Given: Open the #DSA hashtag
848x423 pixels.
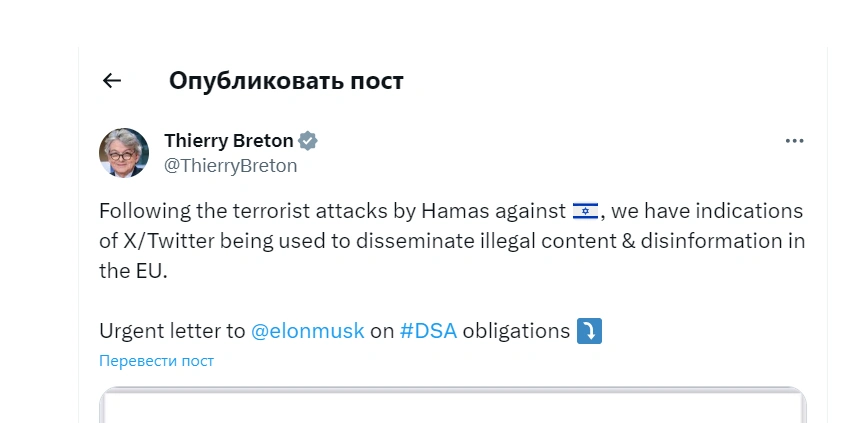Looking at the screenshot, I should click(x=428, y=331).
